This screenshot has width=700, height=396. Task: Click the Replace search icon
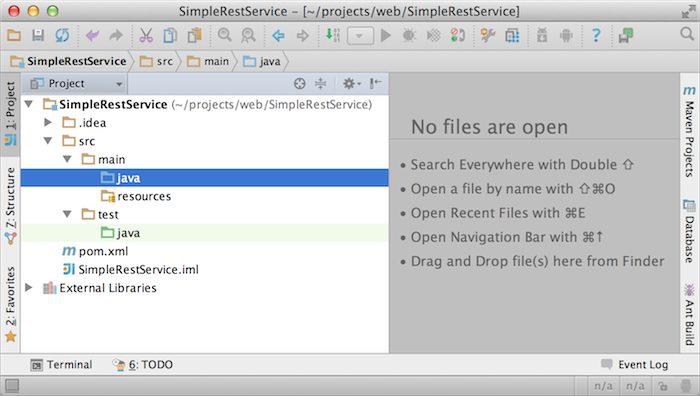[x=248, y=35]
